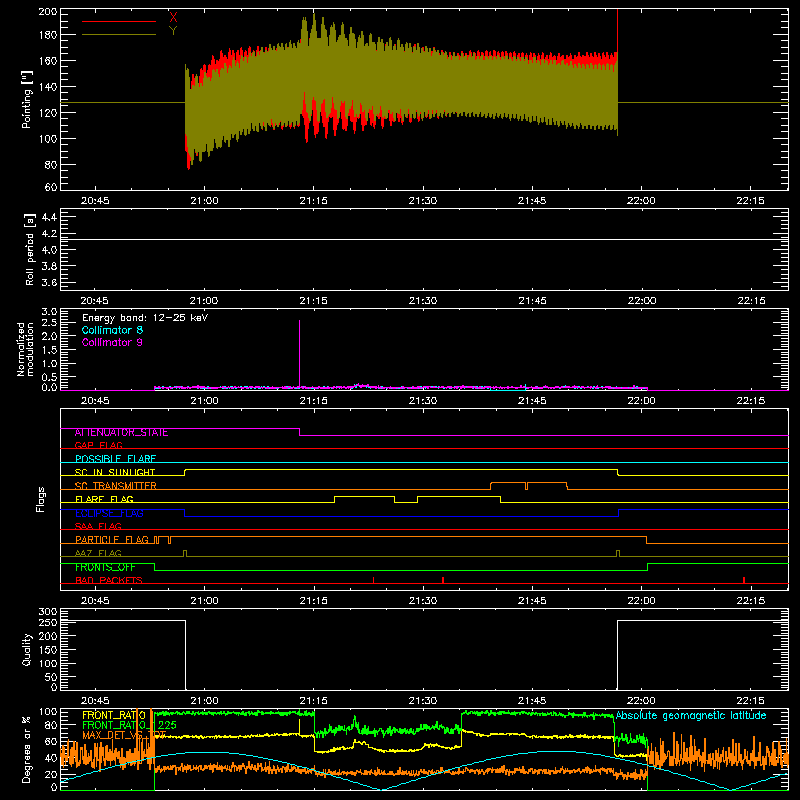Click the olive Y legend line sample

[119, 34]
